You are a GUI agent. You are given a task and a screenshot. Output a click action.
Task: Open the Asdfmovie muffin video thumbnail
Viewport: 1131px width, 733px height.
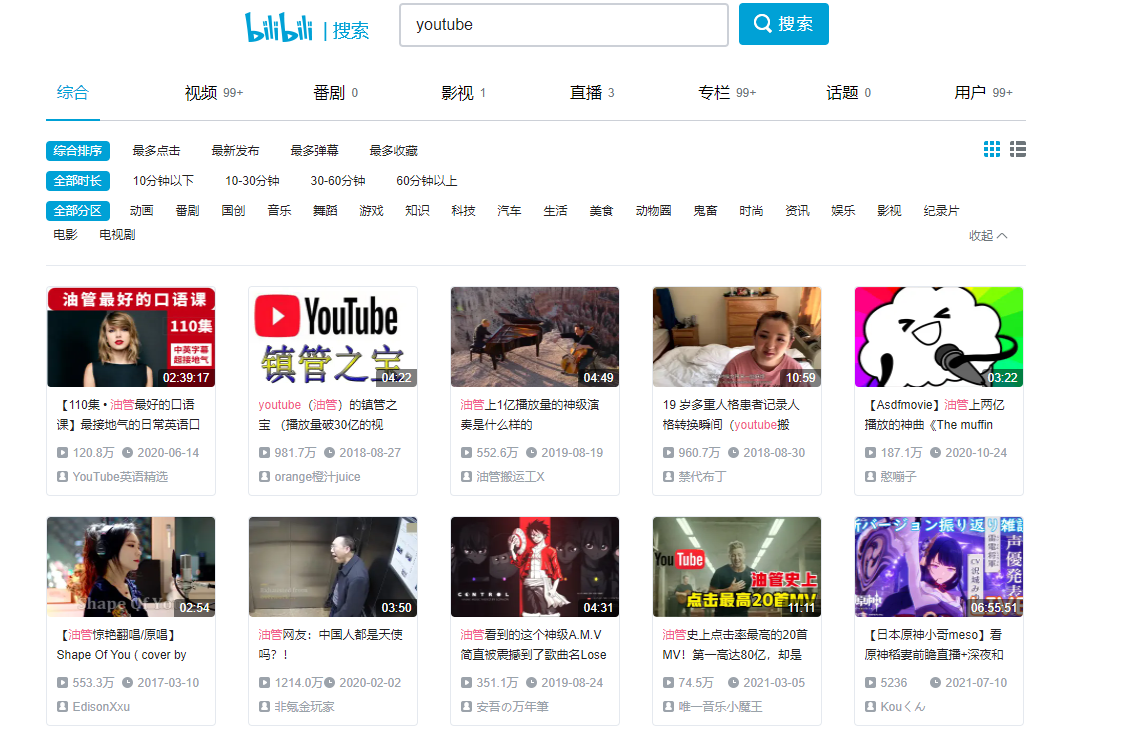point(939,337)
